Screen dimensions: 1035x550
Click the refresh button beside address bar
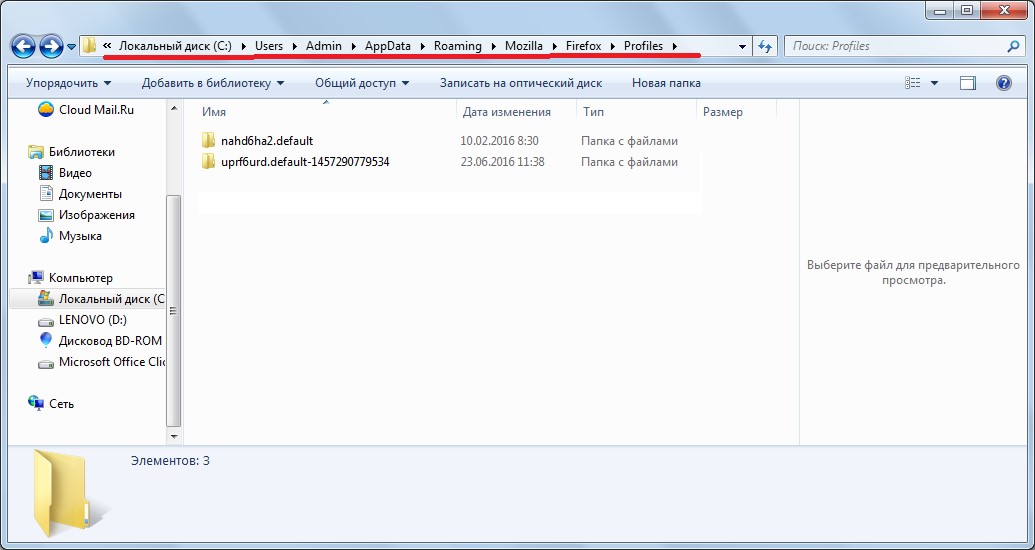point(766,46)
